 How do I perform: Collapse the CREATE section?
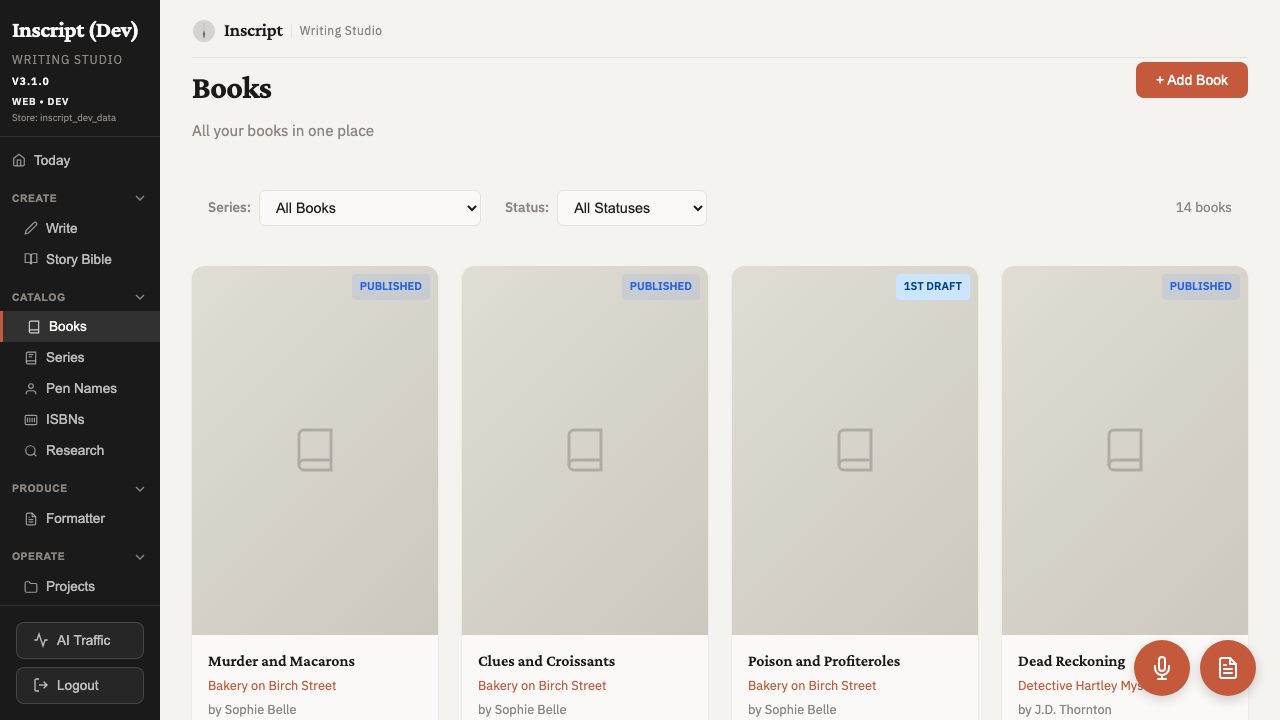[x=140, y=198]
